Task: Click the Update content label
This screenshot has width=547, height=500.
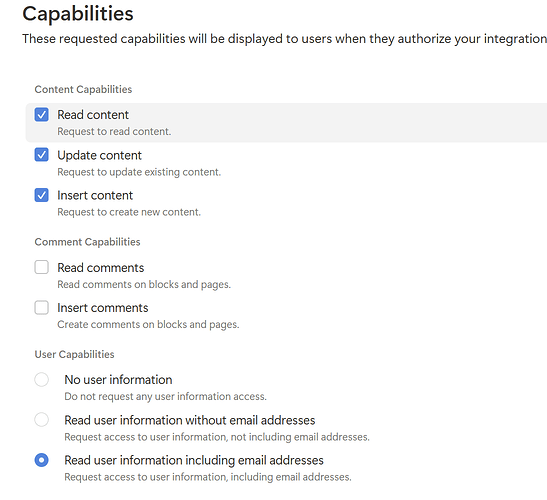Action: [x=99, y=155]
